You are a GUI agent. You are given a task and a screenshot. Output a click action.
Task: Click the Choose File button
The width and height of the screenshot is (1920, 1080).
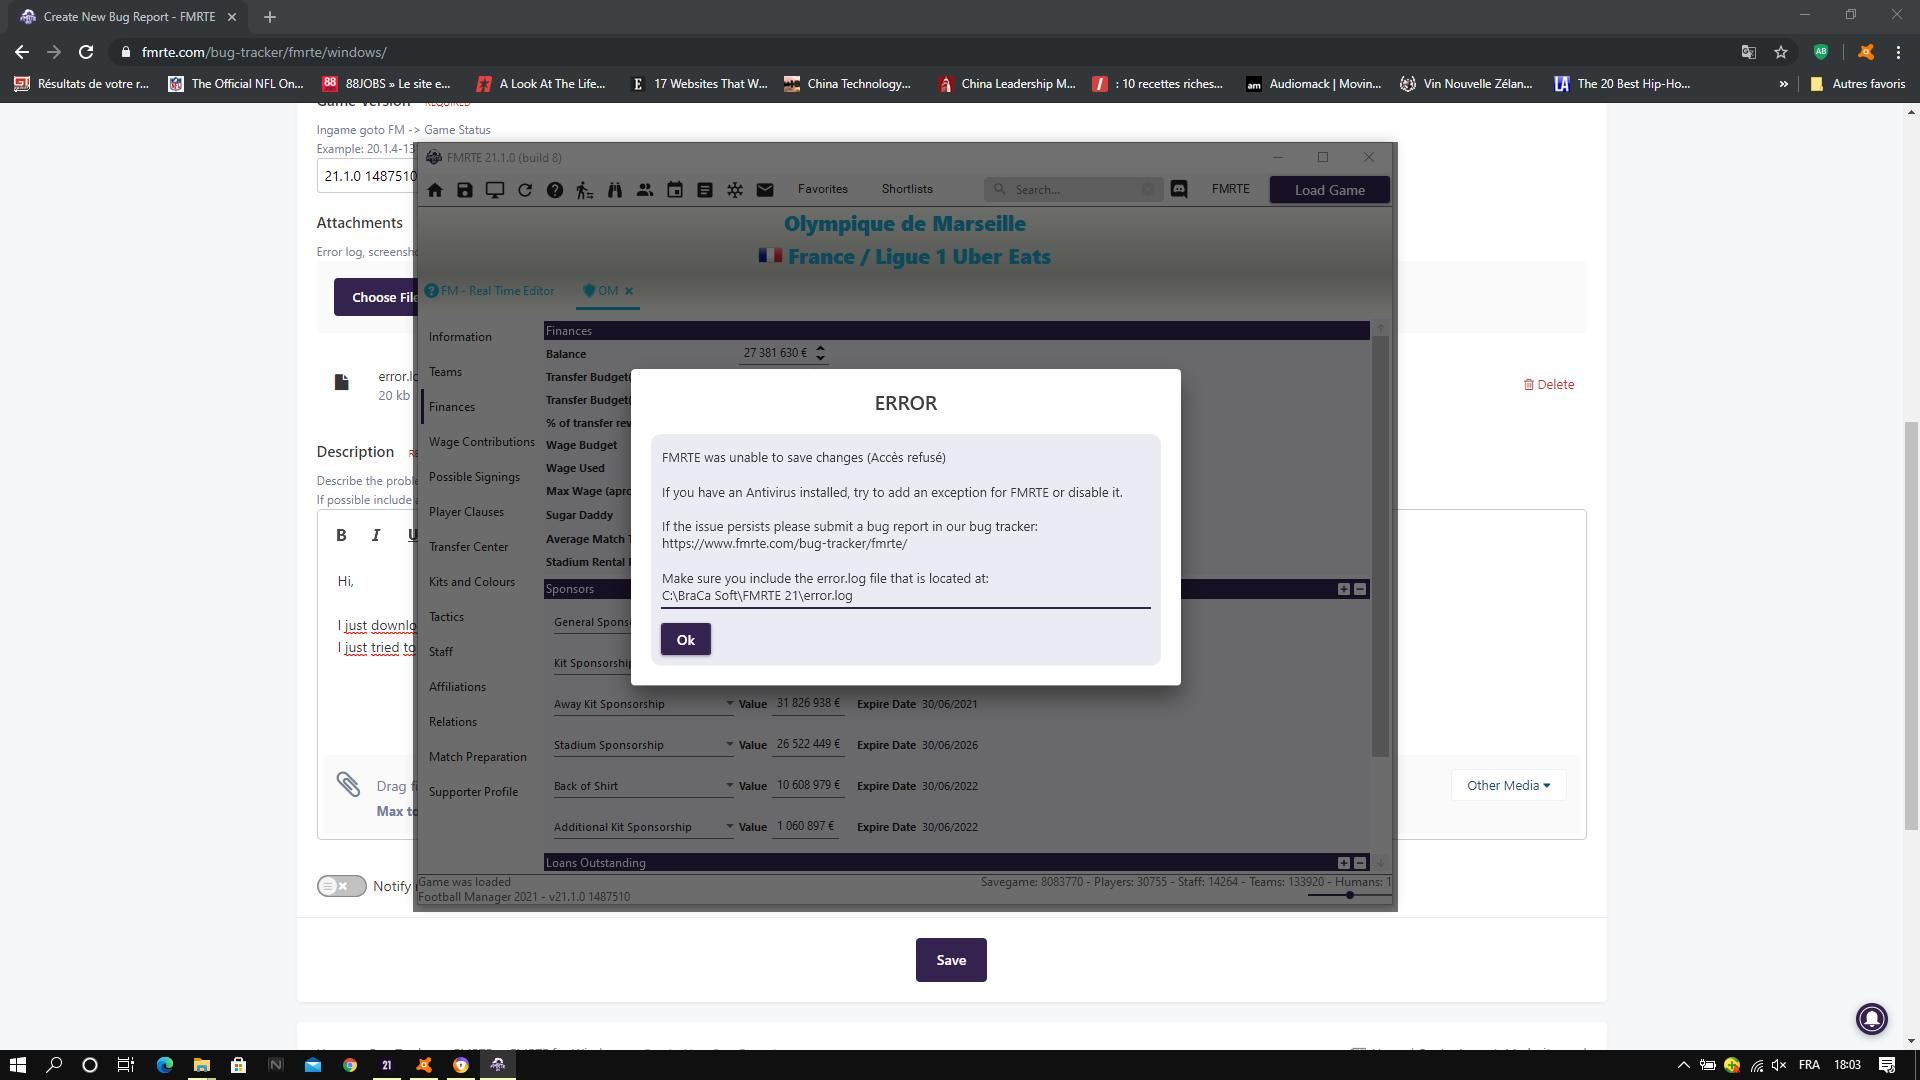click(376, 297)
